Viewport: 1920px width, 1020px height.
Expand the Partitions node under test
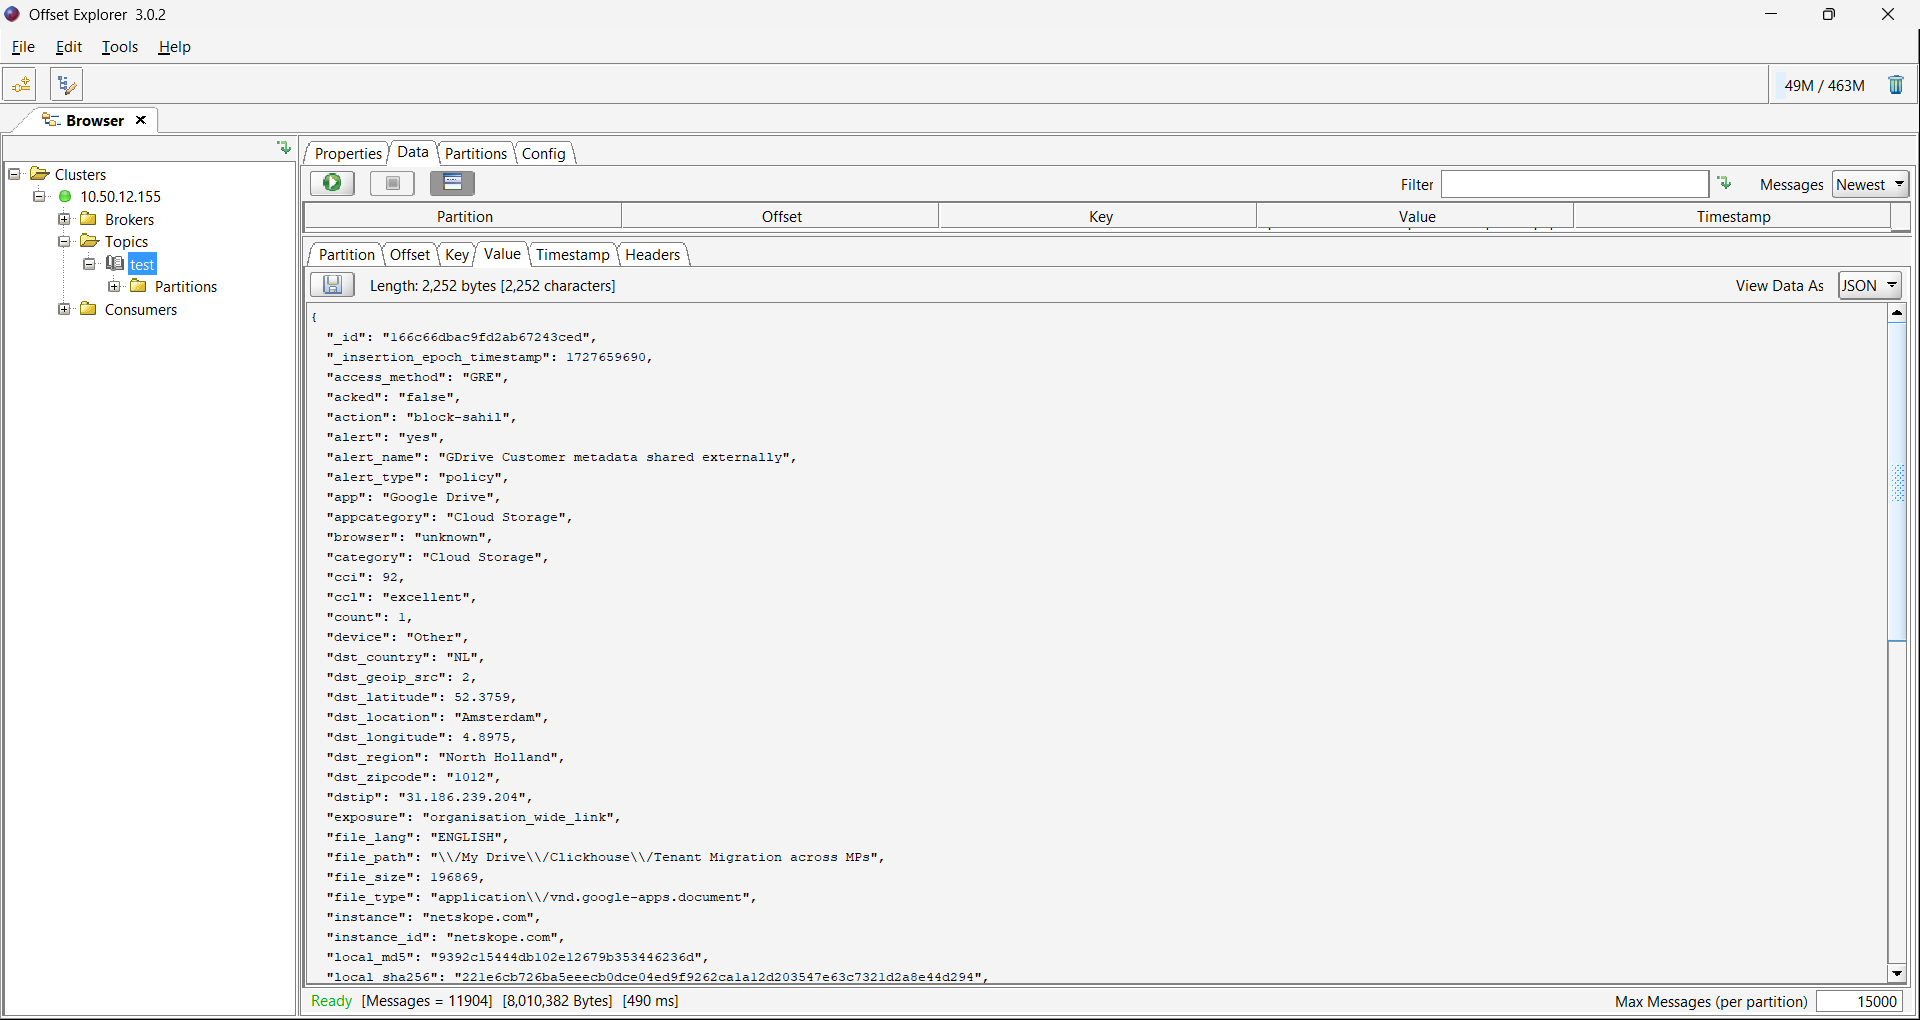[114, 286]
